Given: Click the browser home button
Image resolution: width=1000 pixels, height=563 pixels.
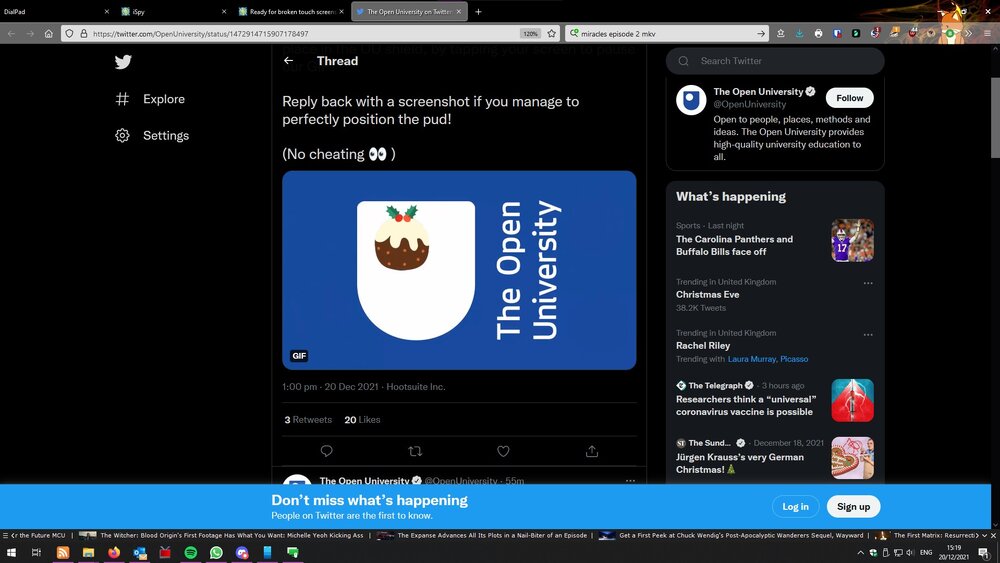Looking at the screenshot, I should tap(48, 33).
